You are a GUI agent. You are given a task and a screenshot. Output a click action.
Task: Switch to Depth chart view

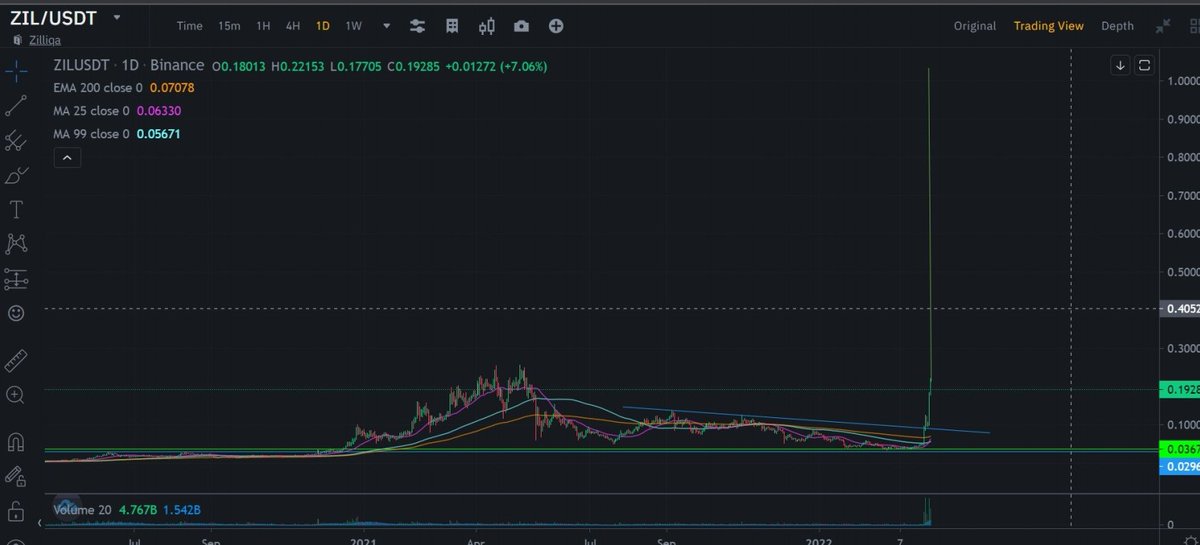tap(1117, 26)
